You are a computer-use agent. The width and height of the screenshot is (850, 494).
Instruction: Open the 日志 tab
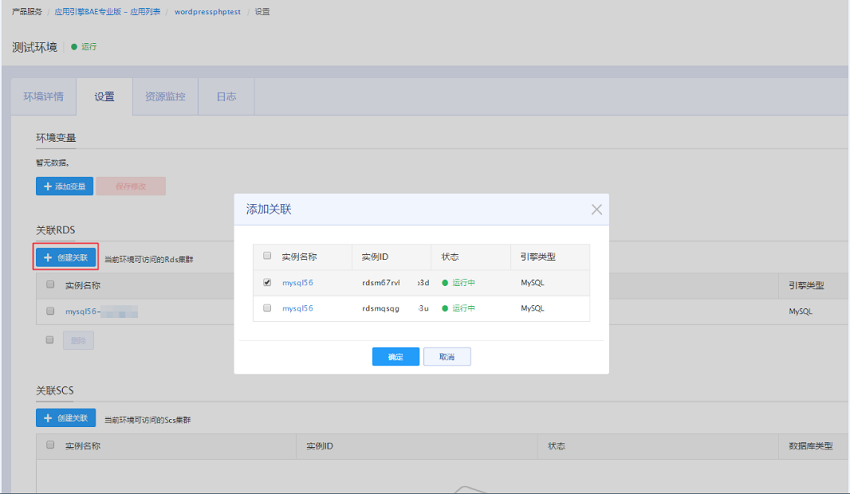point(226,97)
